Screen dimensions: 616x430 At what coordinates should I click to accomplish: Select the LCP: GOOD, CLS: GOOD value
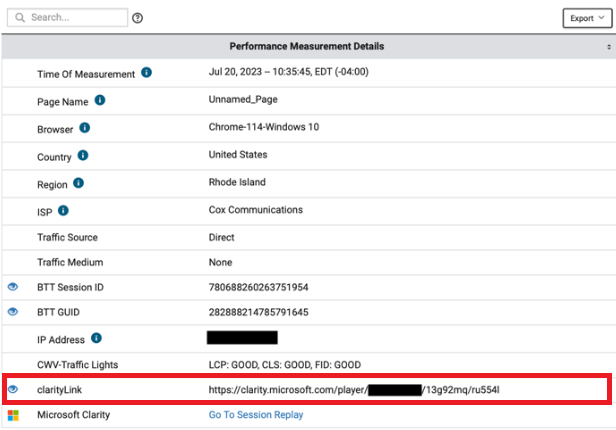pos(284,365)
